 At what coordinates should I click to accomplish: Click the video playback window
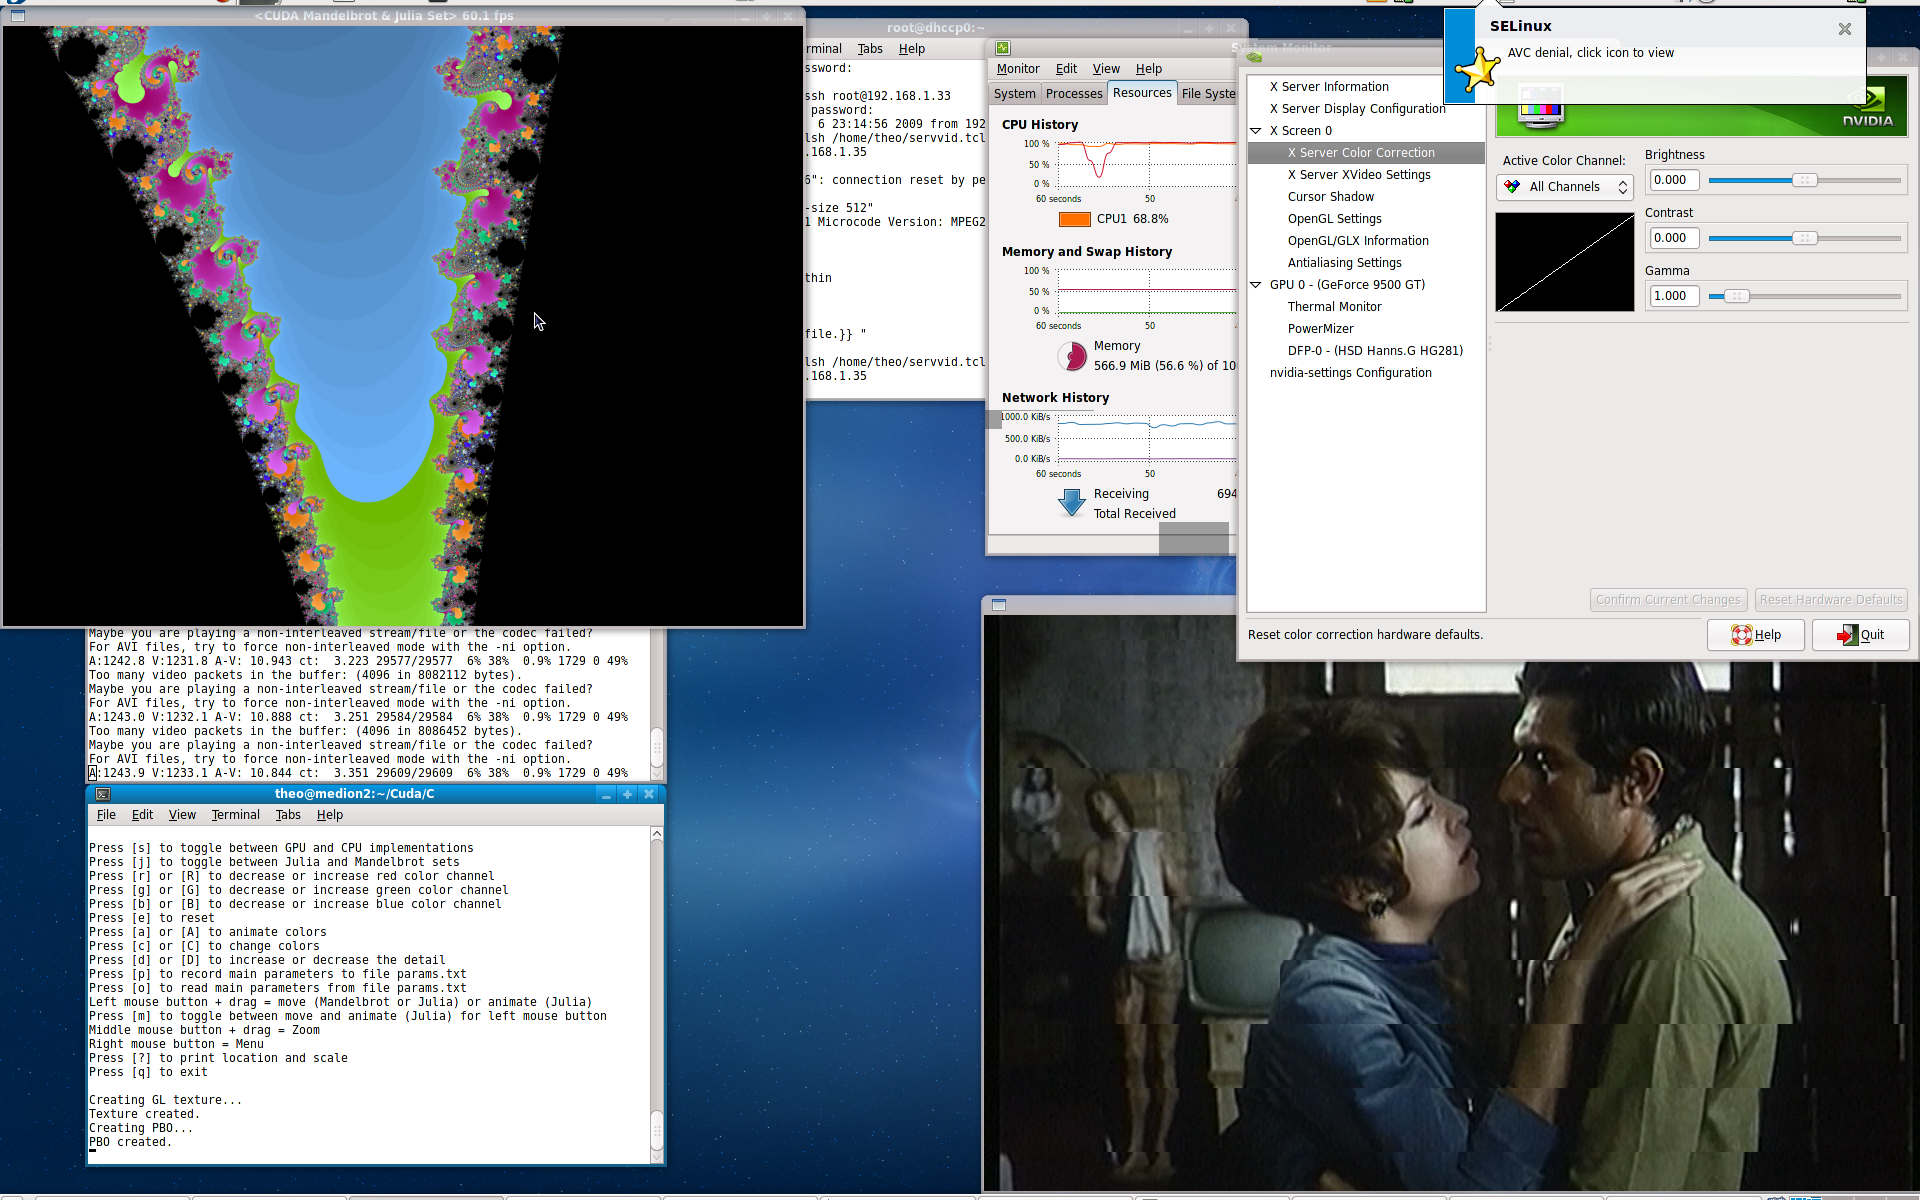(x=1450, y=905)
